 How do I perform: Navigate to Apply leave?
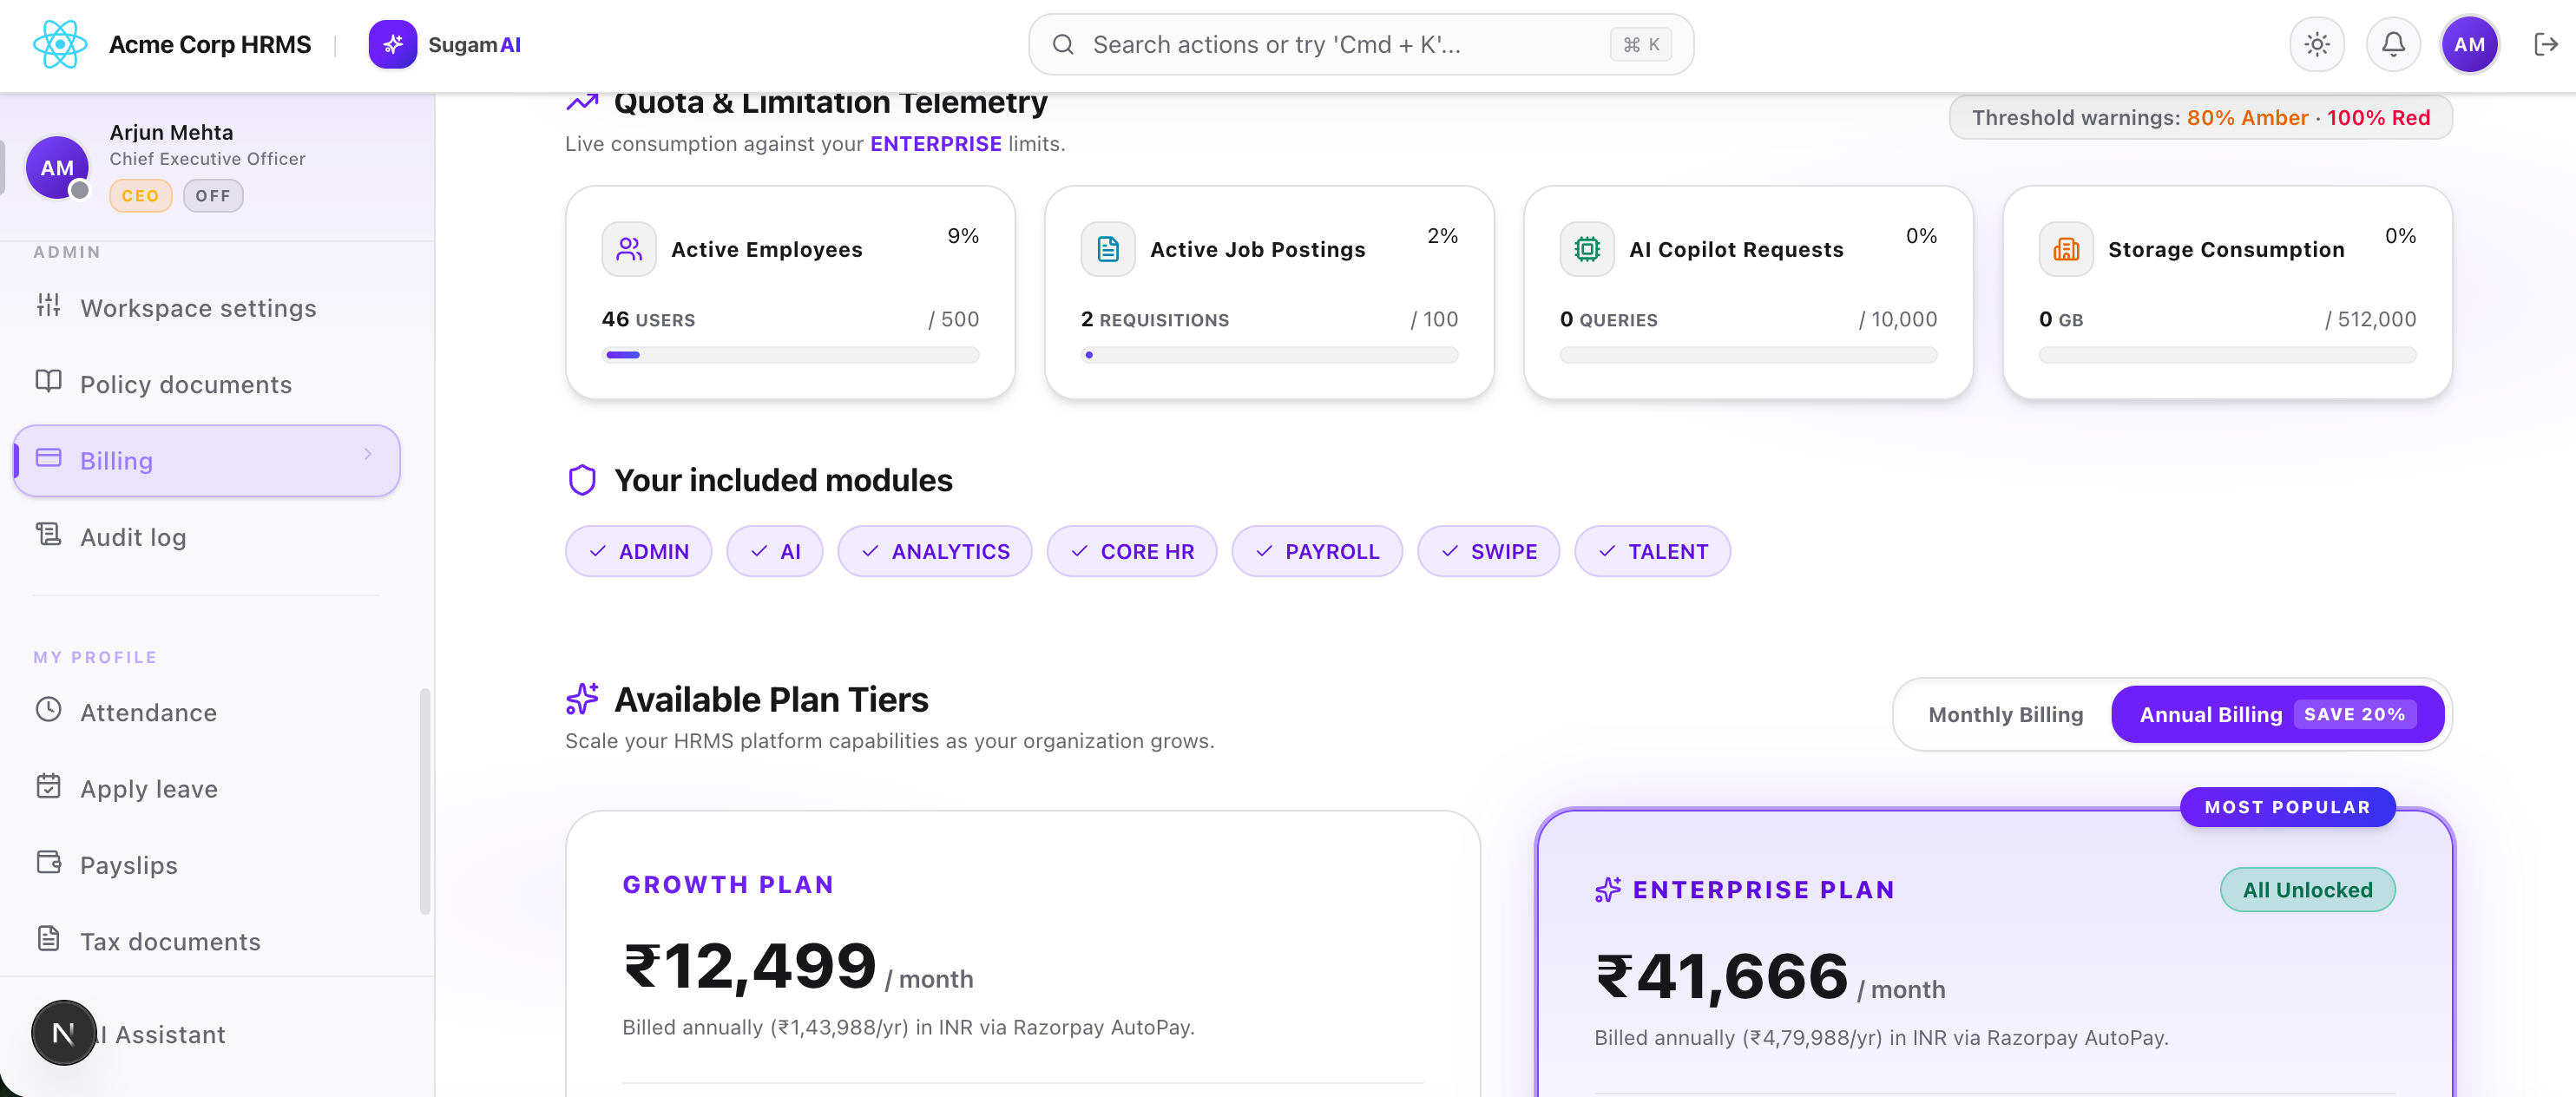pos(207,789)
